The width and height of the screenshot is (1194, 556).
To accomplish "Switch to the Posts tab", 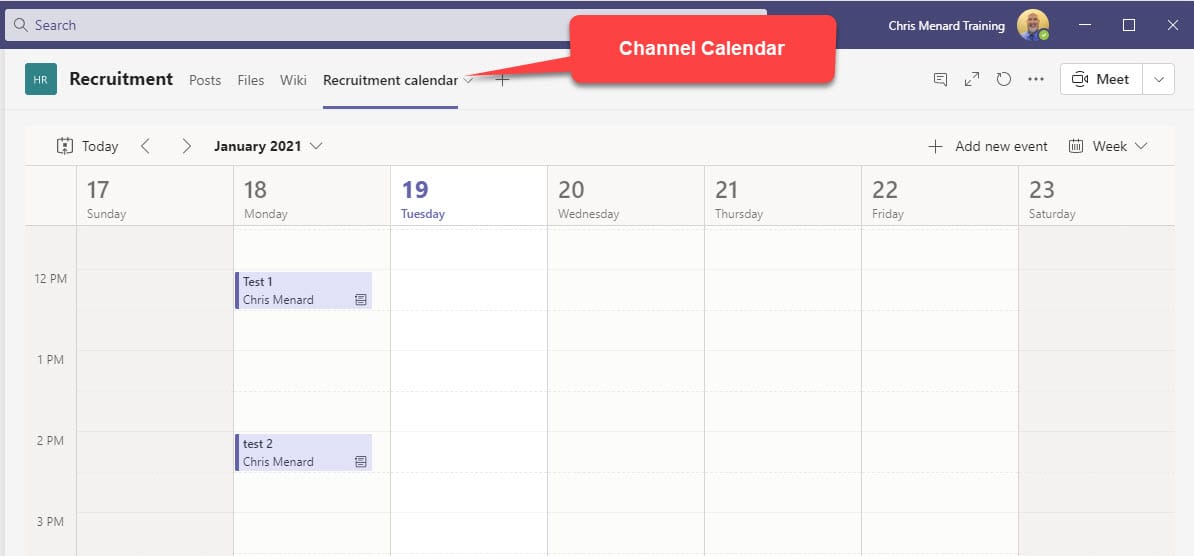I will coord(205,80).
